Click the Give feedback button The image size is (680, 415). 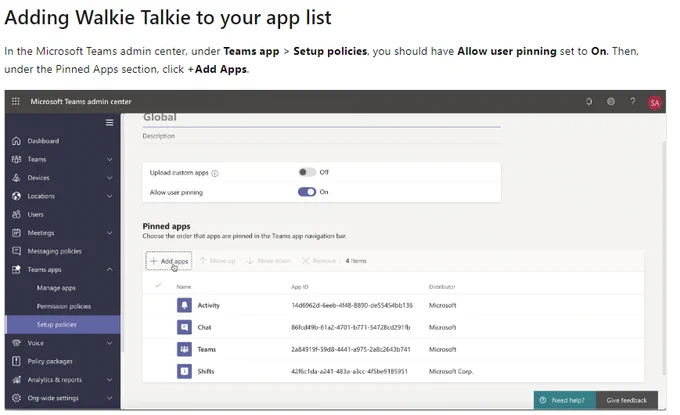(627, 400)
